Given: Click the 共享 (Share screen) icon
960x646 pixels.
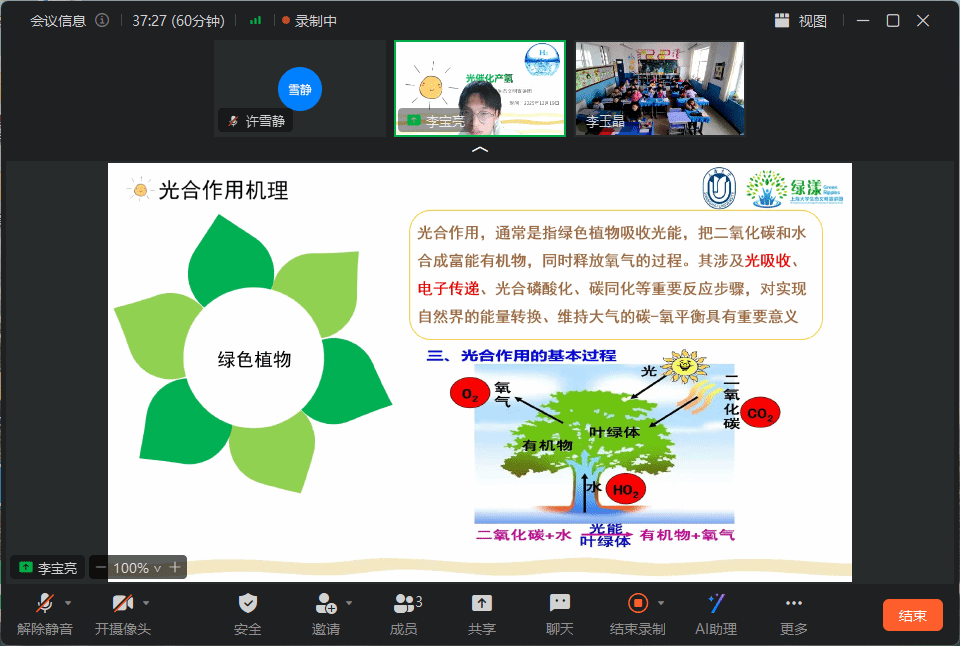Looking at the screenshot, I should (481, 603).
